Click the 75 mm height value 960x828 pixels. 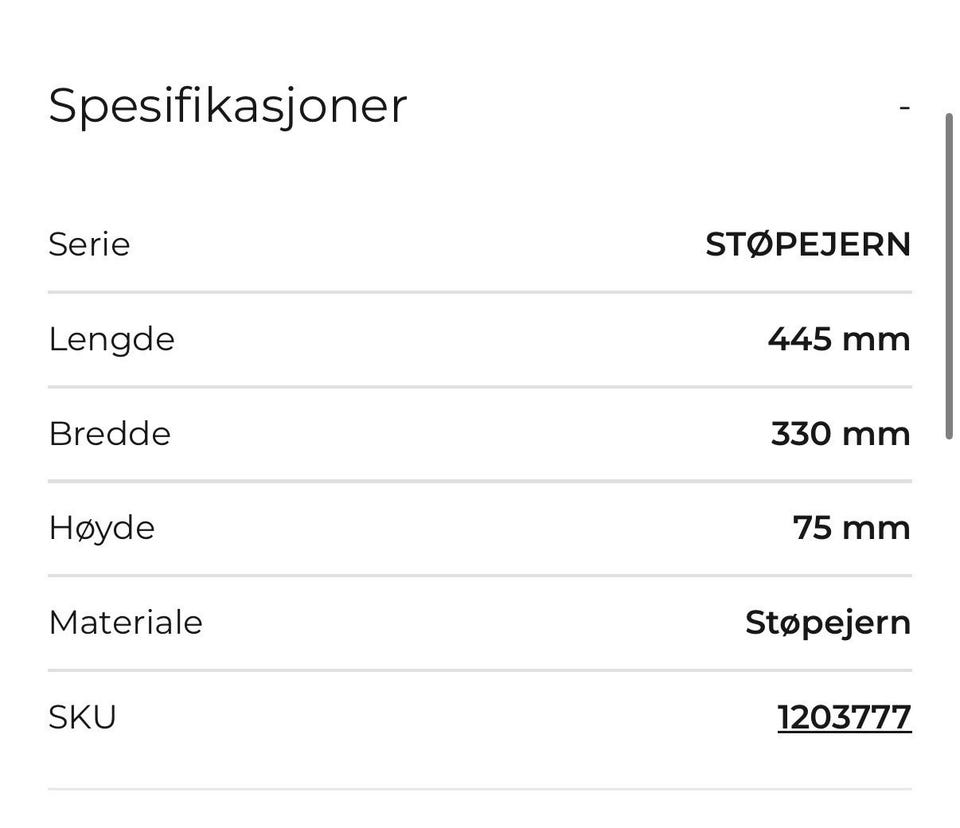tap(851, 527)
